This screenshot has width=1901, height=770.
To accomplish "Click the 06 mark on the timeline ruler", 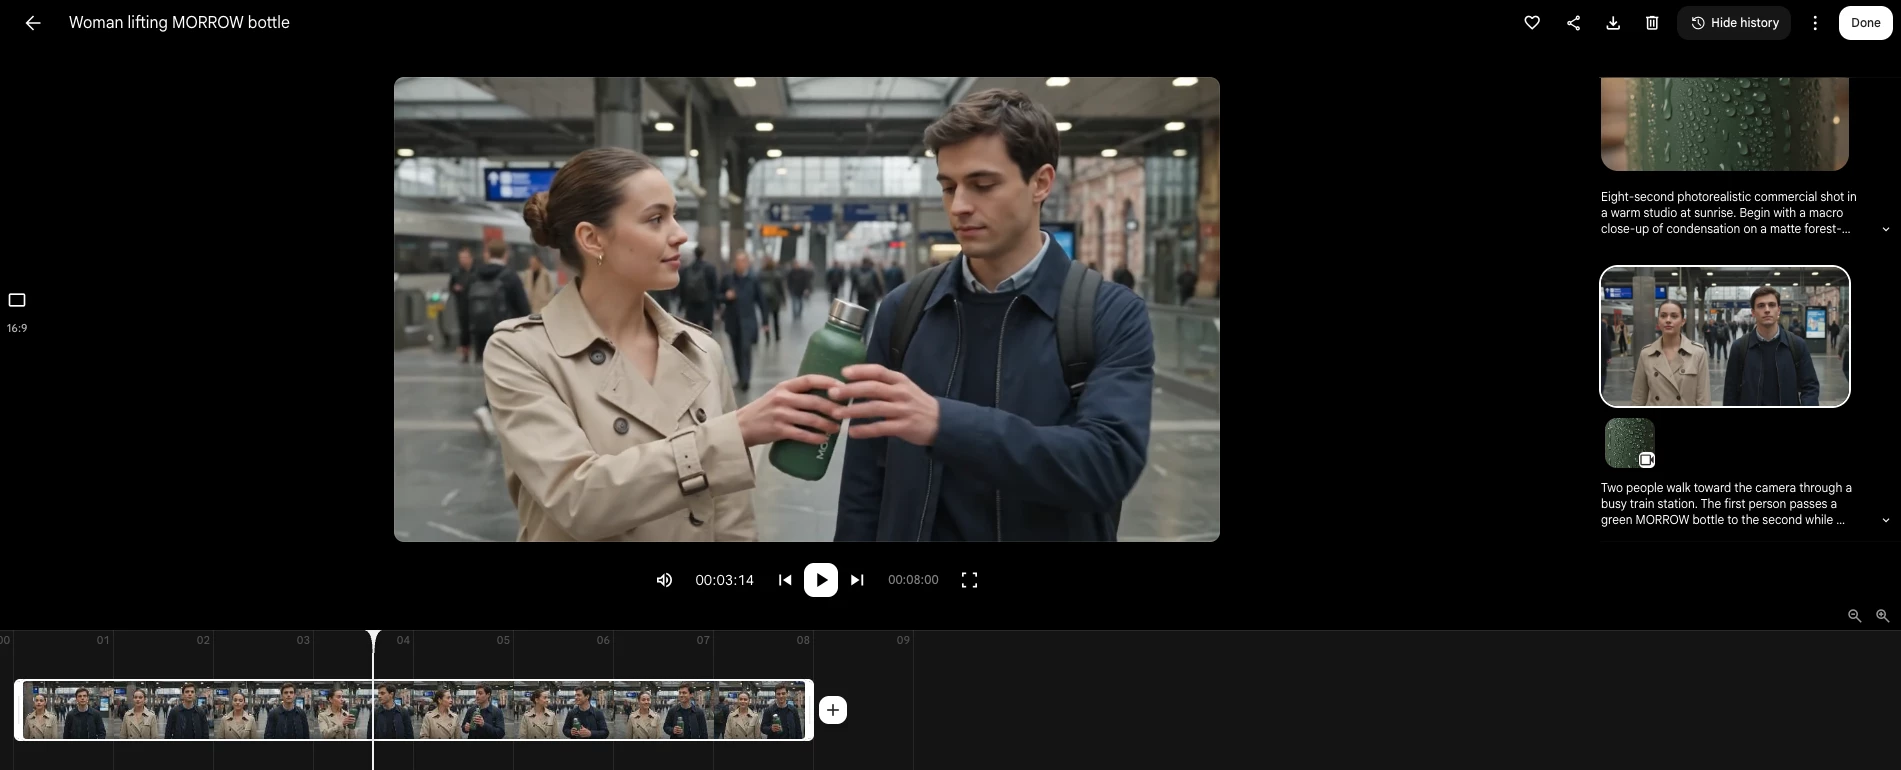I will pos(603,640).
